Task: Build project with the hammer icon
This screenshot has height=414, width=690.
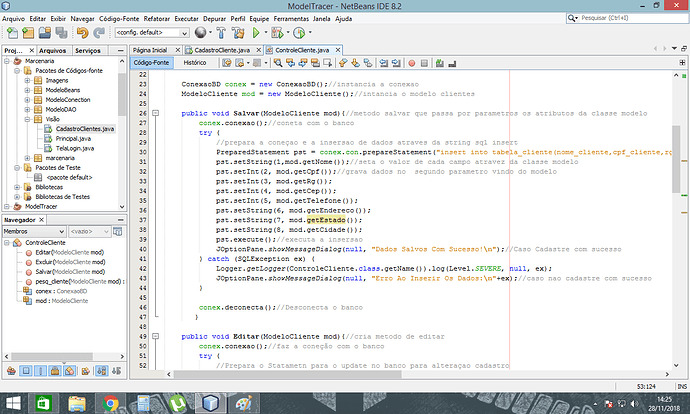Action: coord(221,33)
